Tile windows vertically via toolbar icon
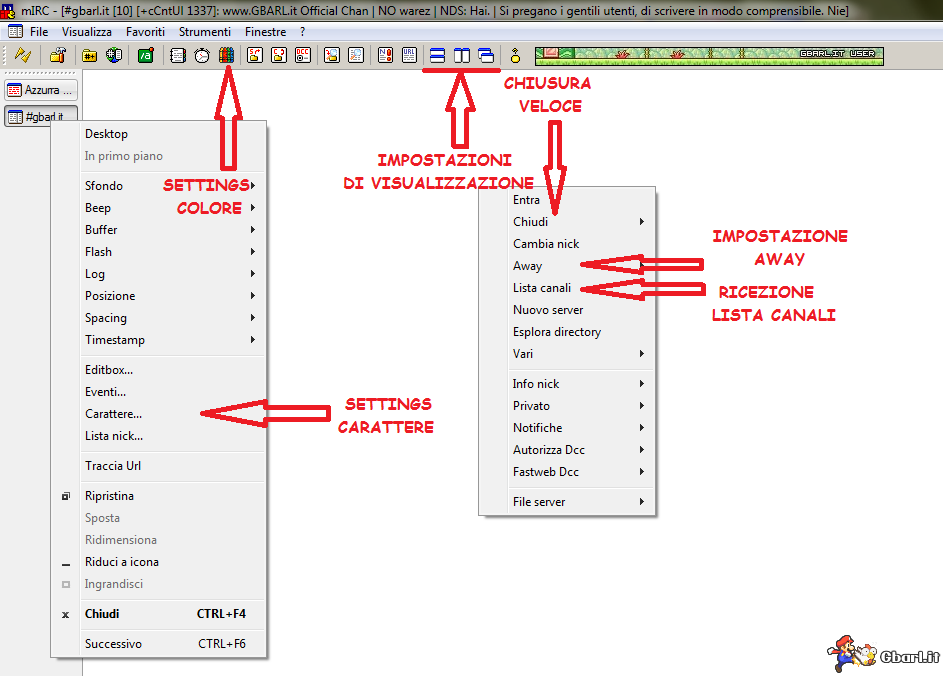 pos(462,55)
